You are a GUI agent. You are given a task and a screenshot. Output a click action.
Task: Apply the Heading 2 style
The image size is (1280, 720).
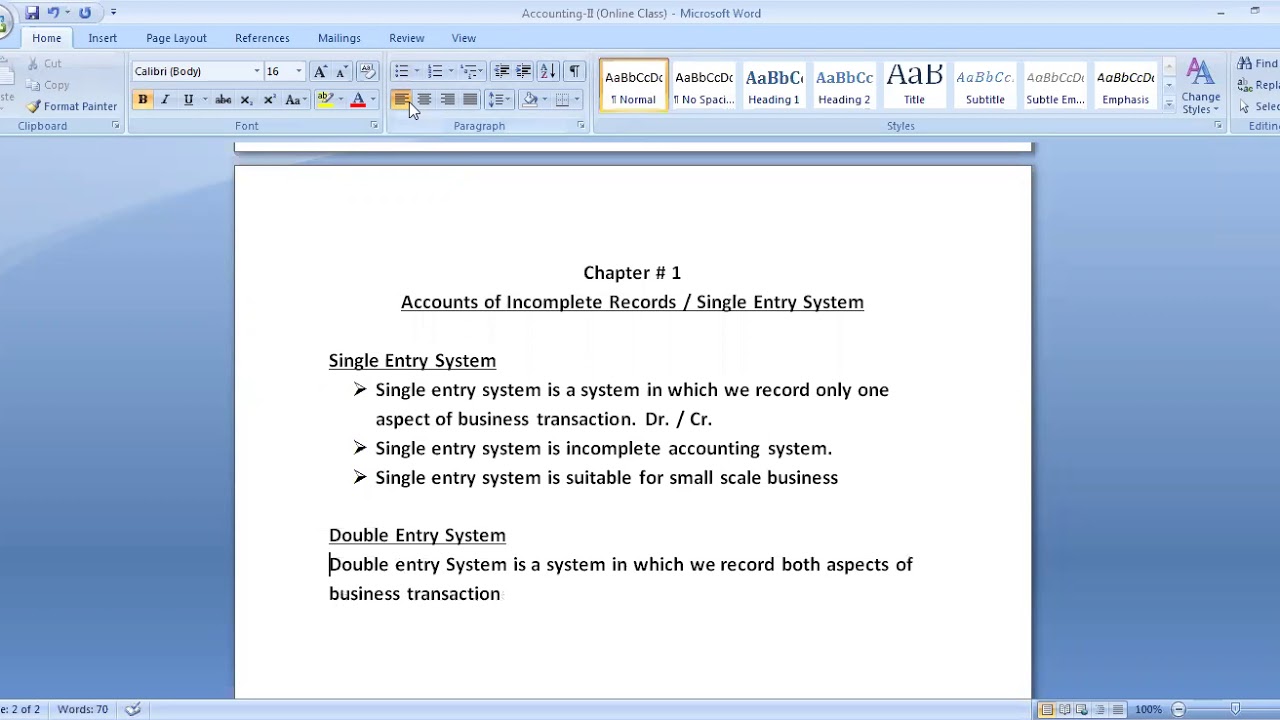click(x=844, y=85)
